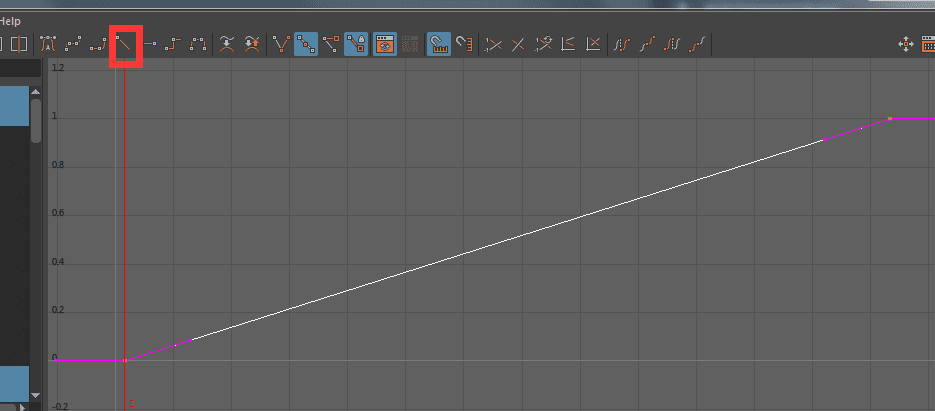Viewport: 935px width, 411px height.
Task: Renormalize the curves
Action: pos(543,44)
